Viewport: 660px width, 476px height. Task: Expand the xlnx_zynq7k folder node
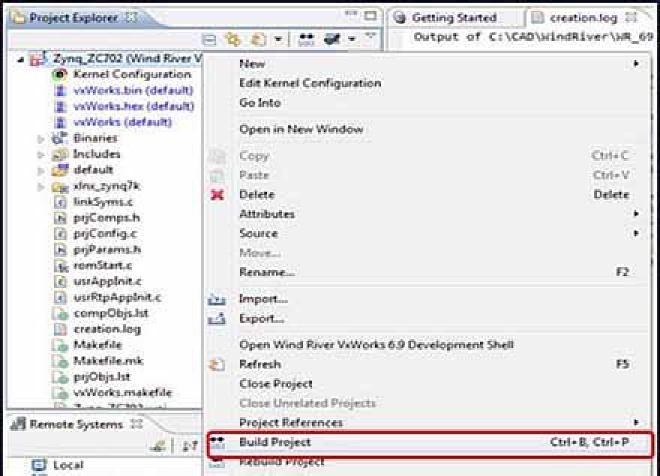click(41, 187)
